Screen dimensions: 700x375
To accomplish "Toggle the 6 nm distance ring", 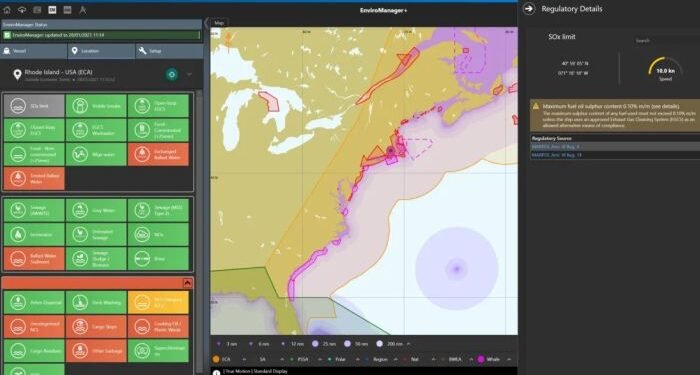I will tap(250, 344).
